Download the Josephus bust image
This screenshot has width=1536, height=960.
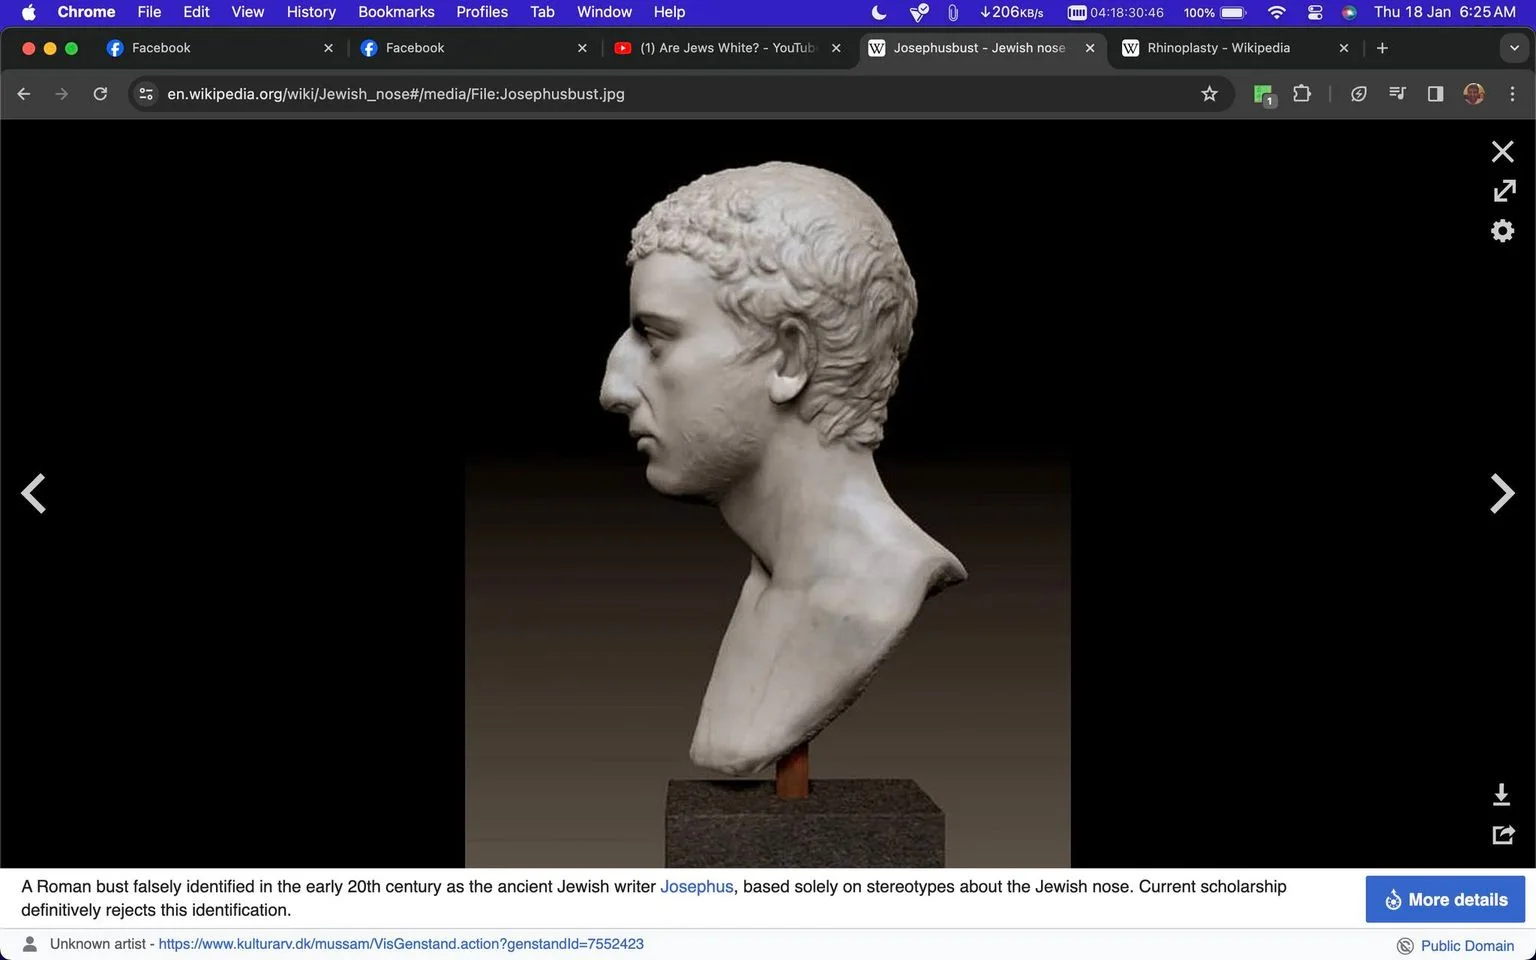(x=1501, y=795)
